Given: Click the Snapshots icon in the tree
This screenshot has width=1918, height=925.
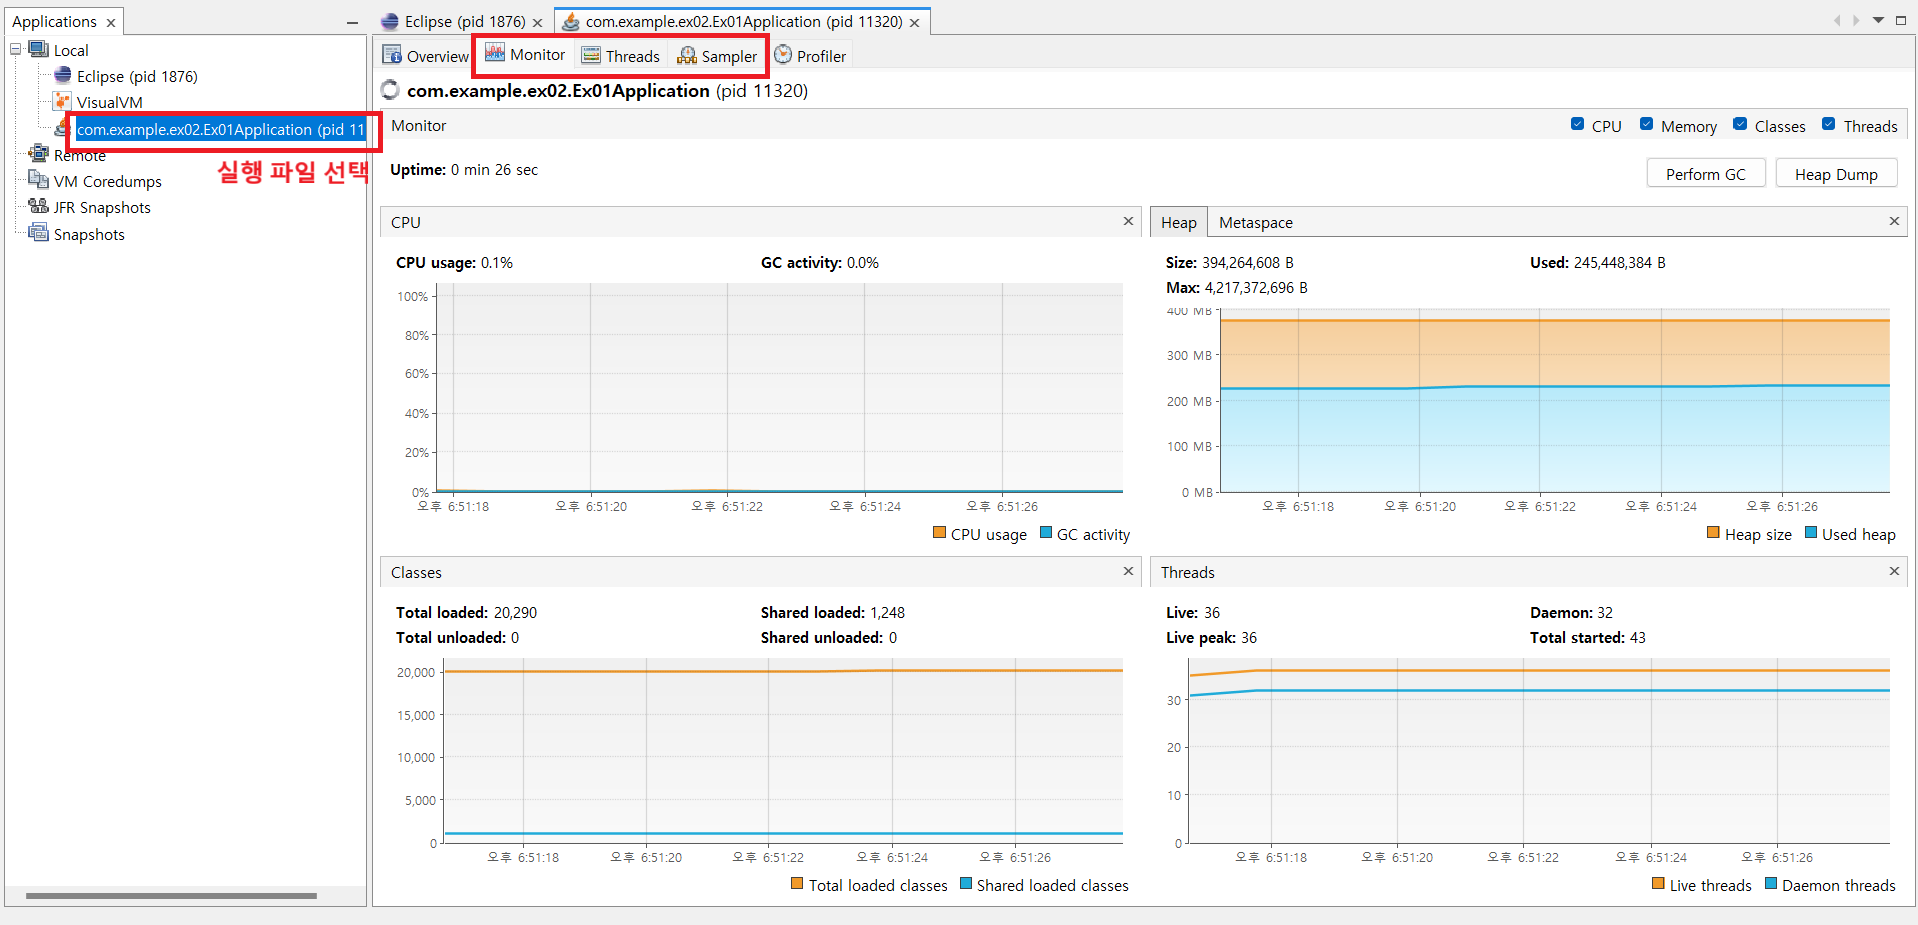Looking at the screenshot, I should (39, 233).
